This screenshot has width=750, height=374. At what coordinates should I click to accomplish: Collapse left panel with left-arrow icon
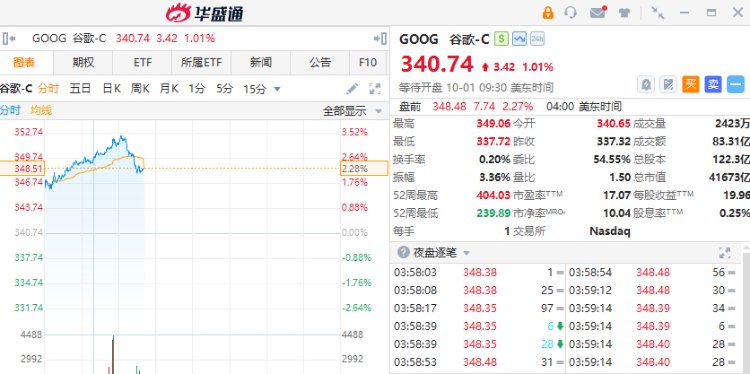[x=9, y=38]
